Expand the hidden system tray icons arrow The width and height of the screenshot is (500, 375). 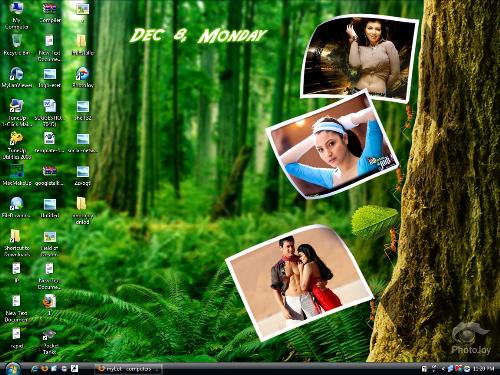click(443, 369)
